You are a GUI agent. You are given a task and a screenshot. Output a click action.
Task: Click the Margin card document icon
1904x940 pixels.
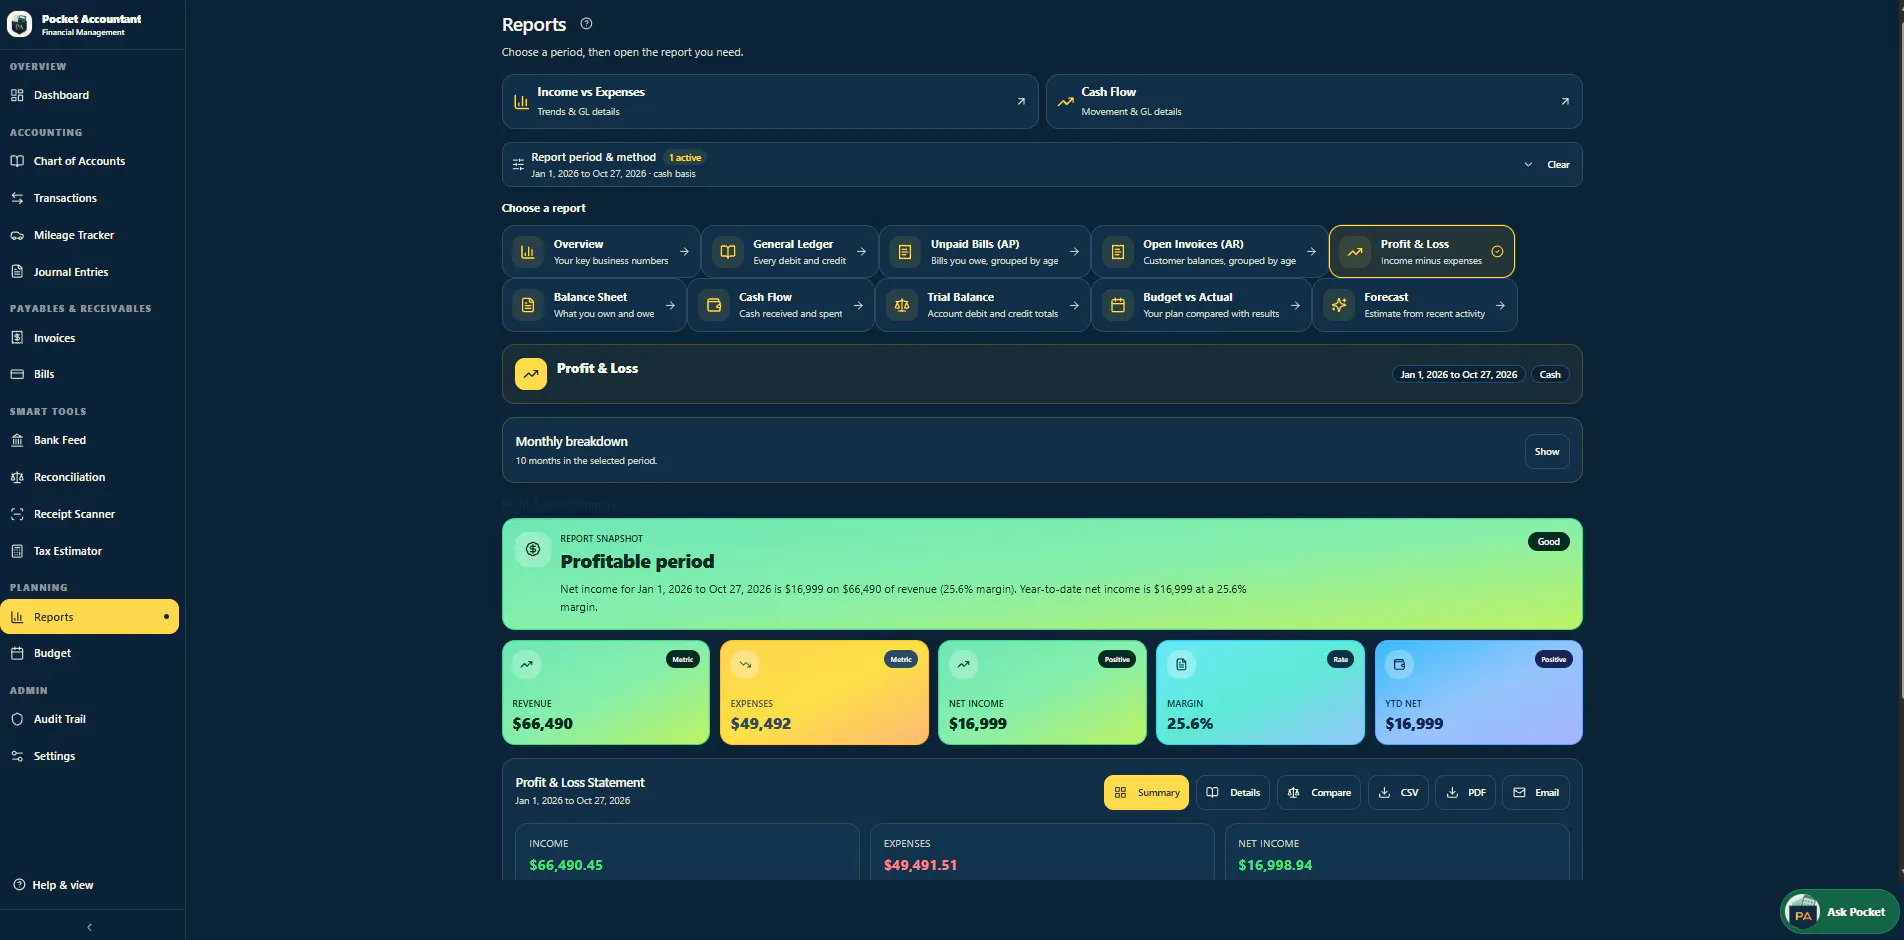[1181, 664]
